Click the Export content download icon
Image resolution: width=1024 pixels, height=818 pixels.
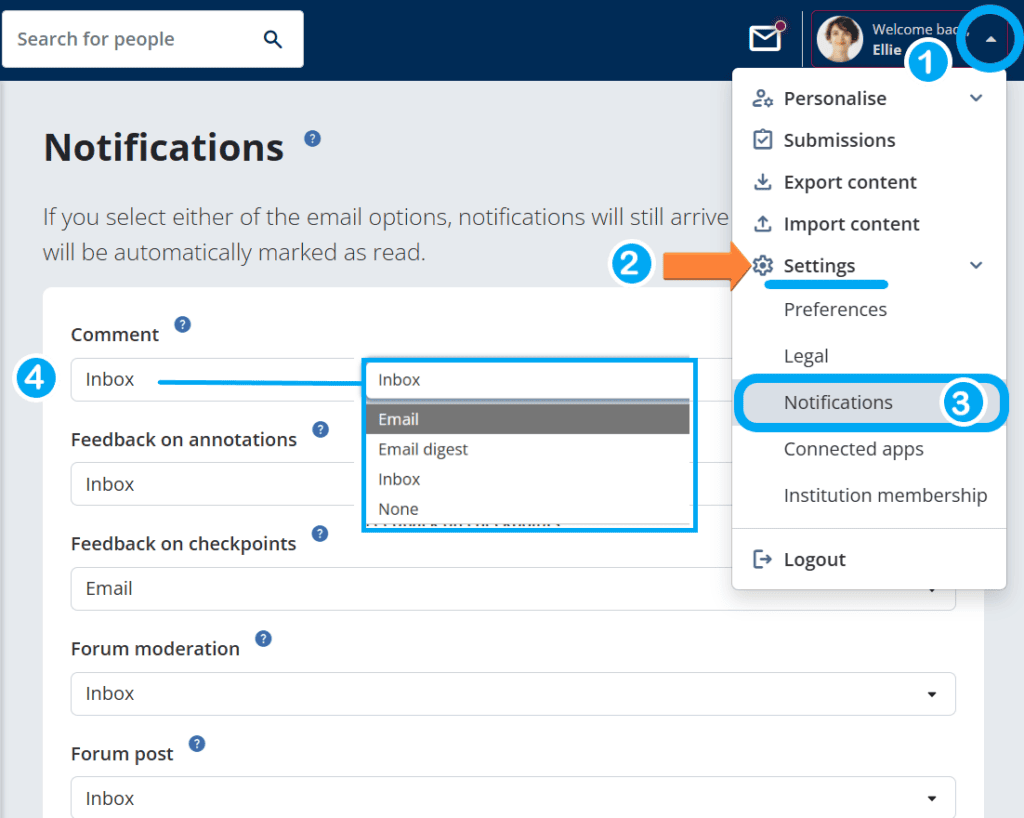coord(762,181)
